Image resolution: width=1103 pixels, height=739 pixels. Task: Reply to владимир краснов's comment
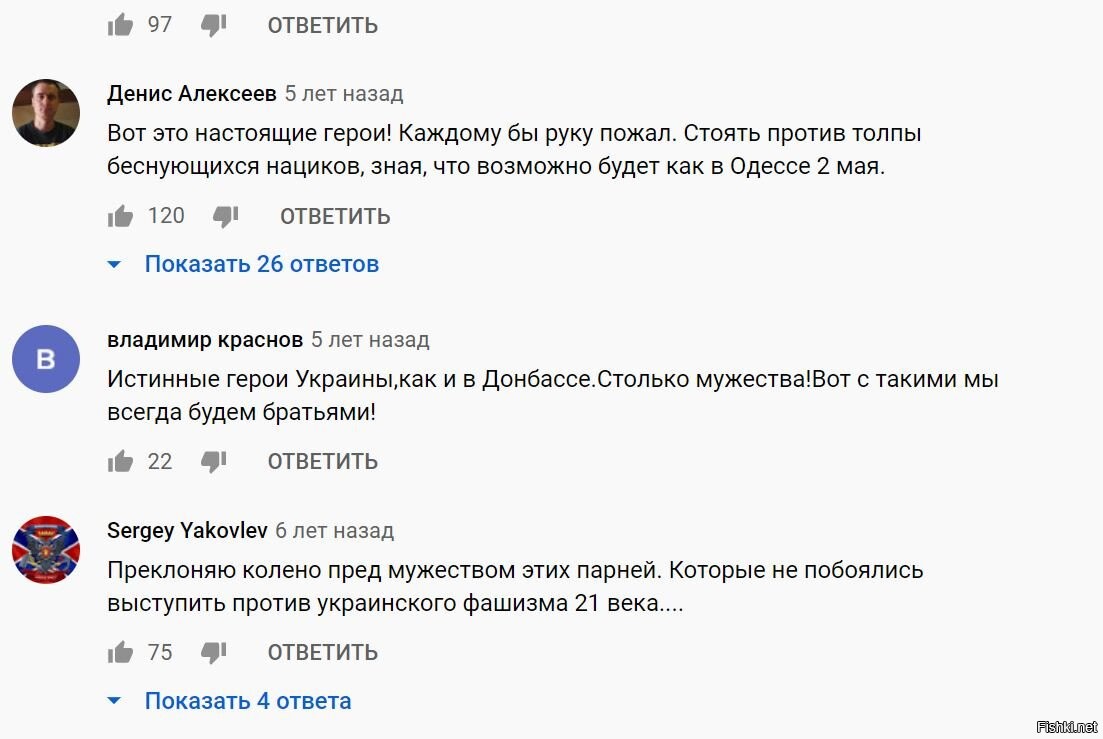click(323, 462)
